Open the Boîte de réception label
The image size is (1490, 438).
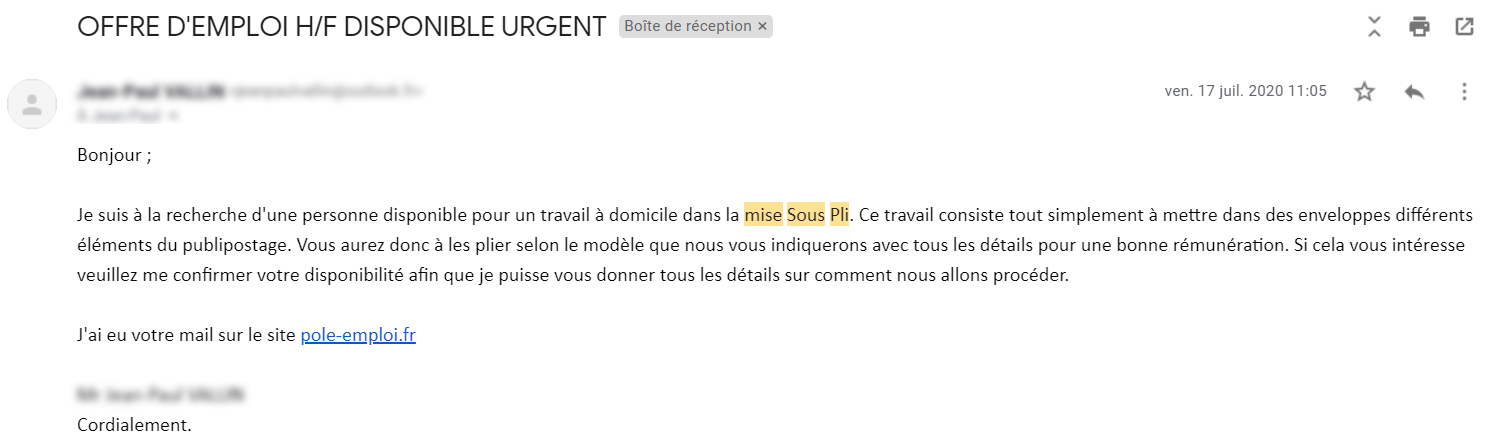click(x=688, y=27)
